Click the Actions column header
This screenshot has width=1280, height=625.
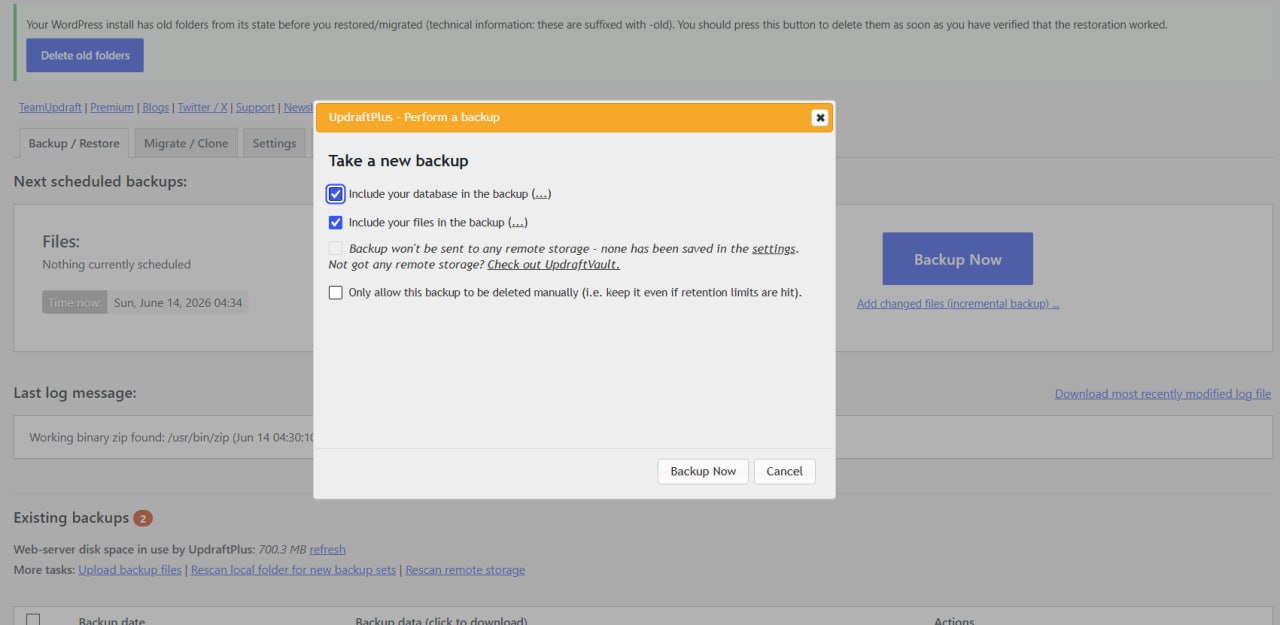click(x=954, y=621)
